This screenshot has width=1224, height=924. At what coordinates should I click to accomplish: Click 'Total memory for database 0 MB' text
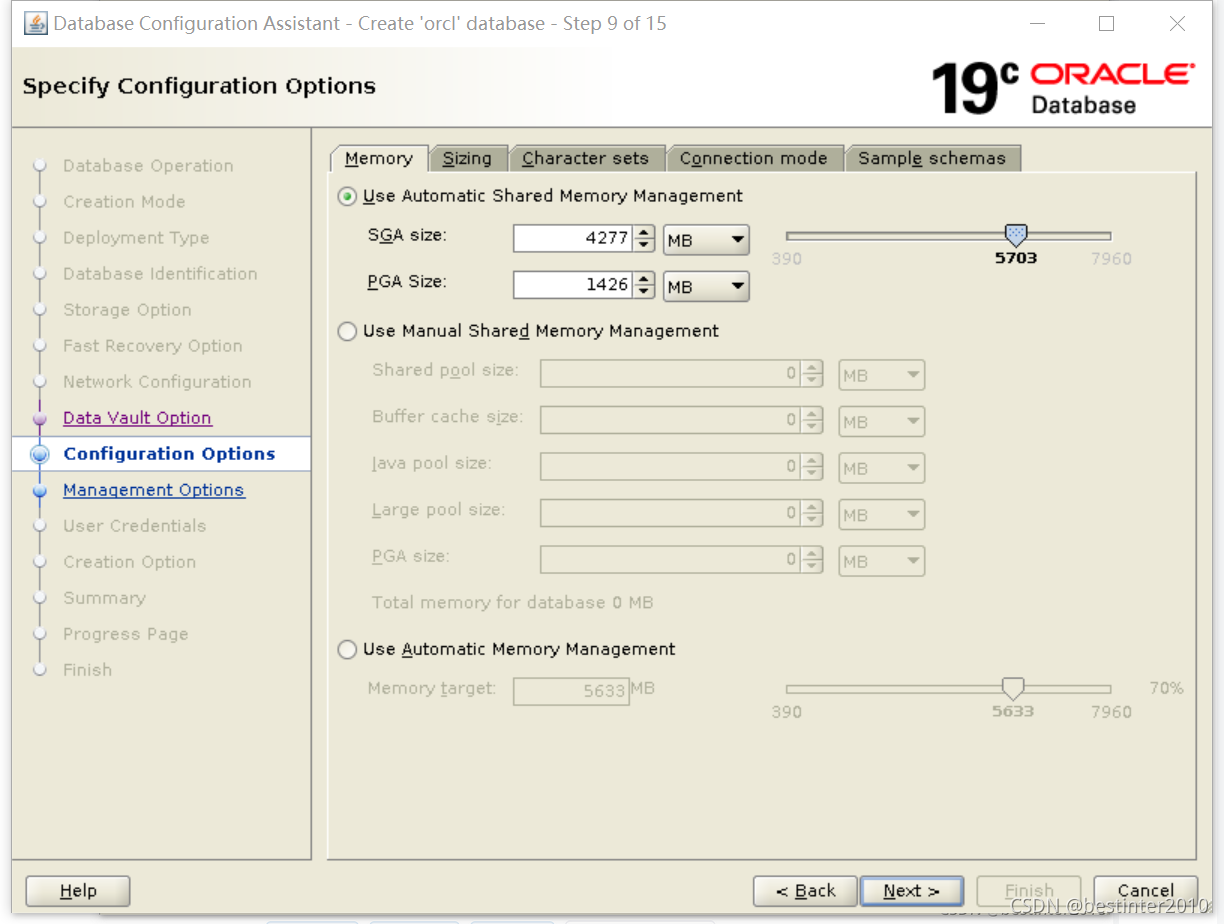(x=512, y=603)
